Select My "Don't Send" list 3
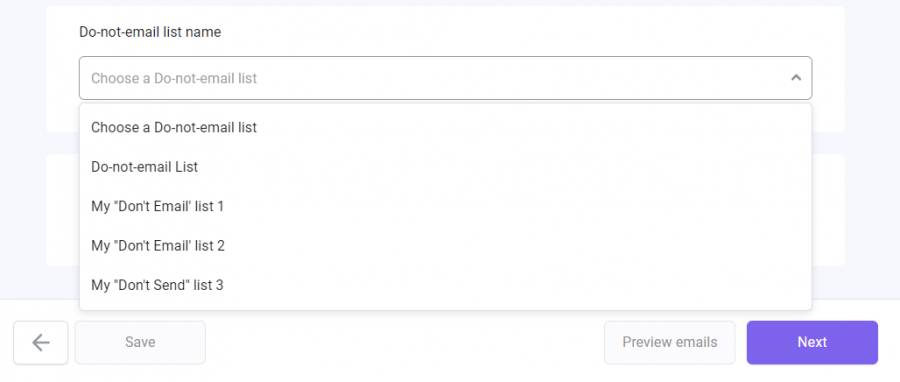The height and width of the screenshot is (382, 900). pyautogui.click(x=445, y=285)
